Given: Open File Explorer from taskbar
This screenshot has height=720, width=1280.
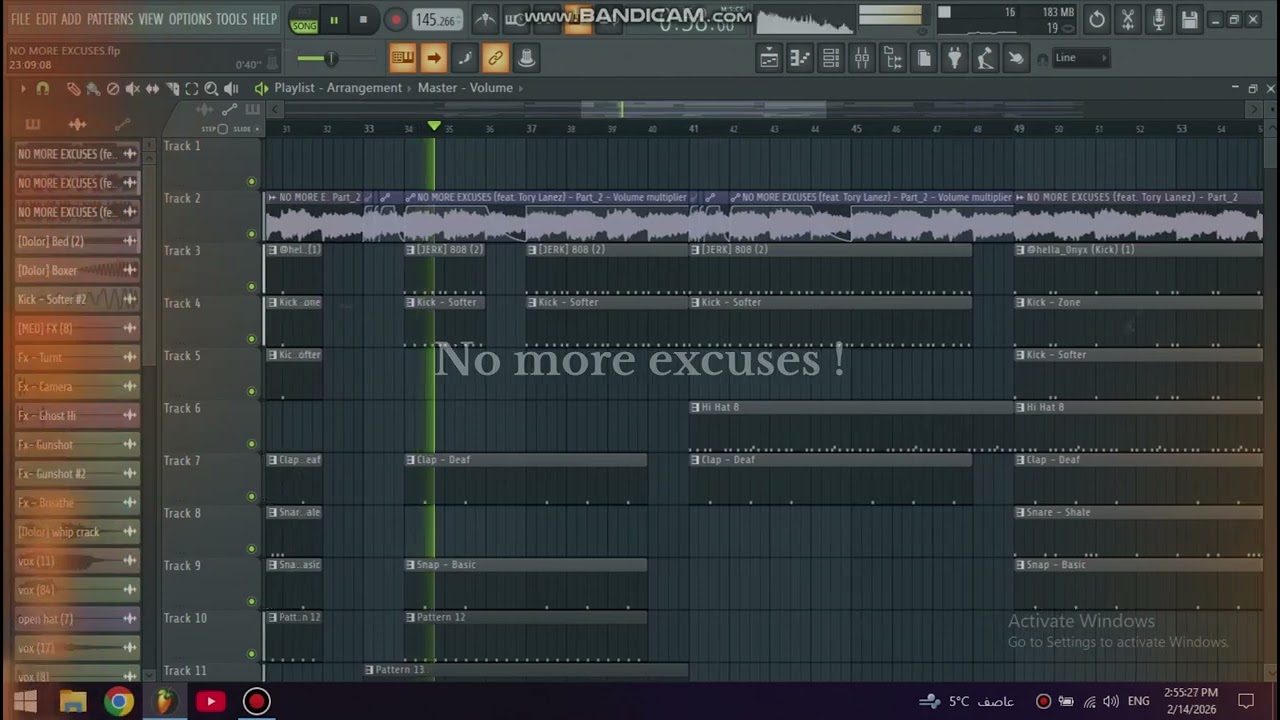Looking at the screenshot, I should (x=72, y=702).
